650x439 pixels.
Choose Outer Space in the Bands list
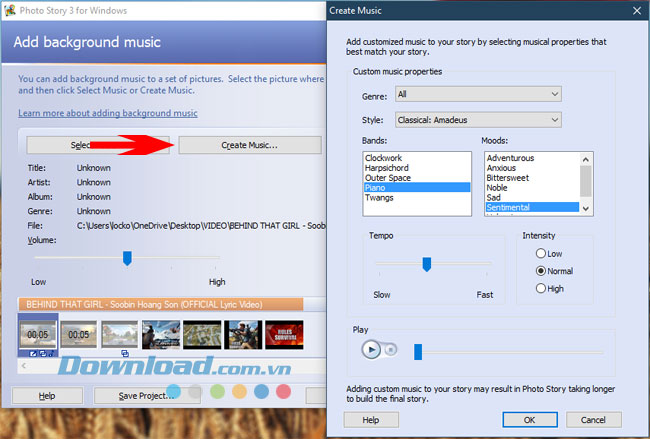[x=417, y=178]
